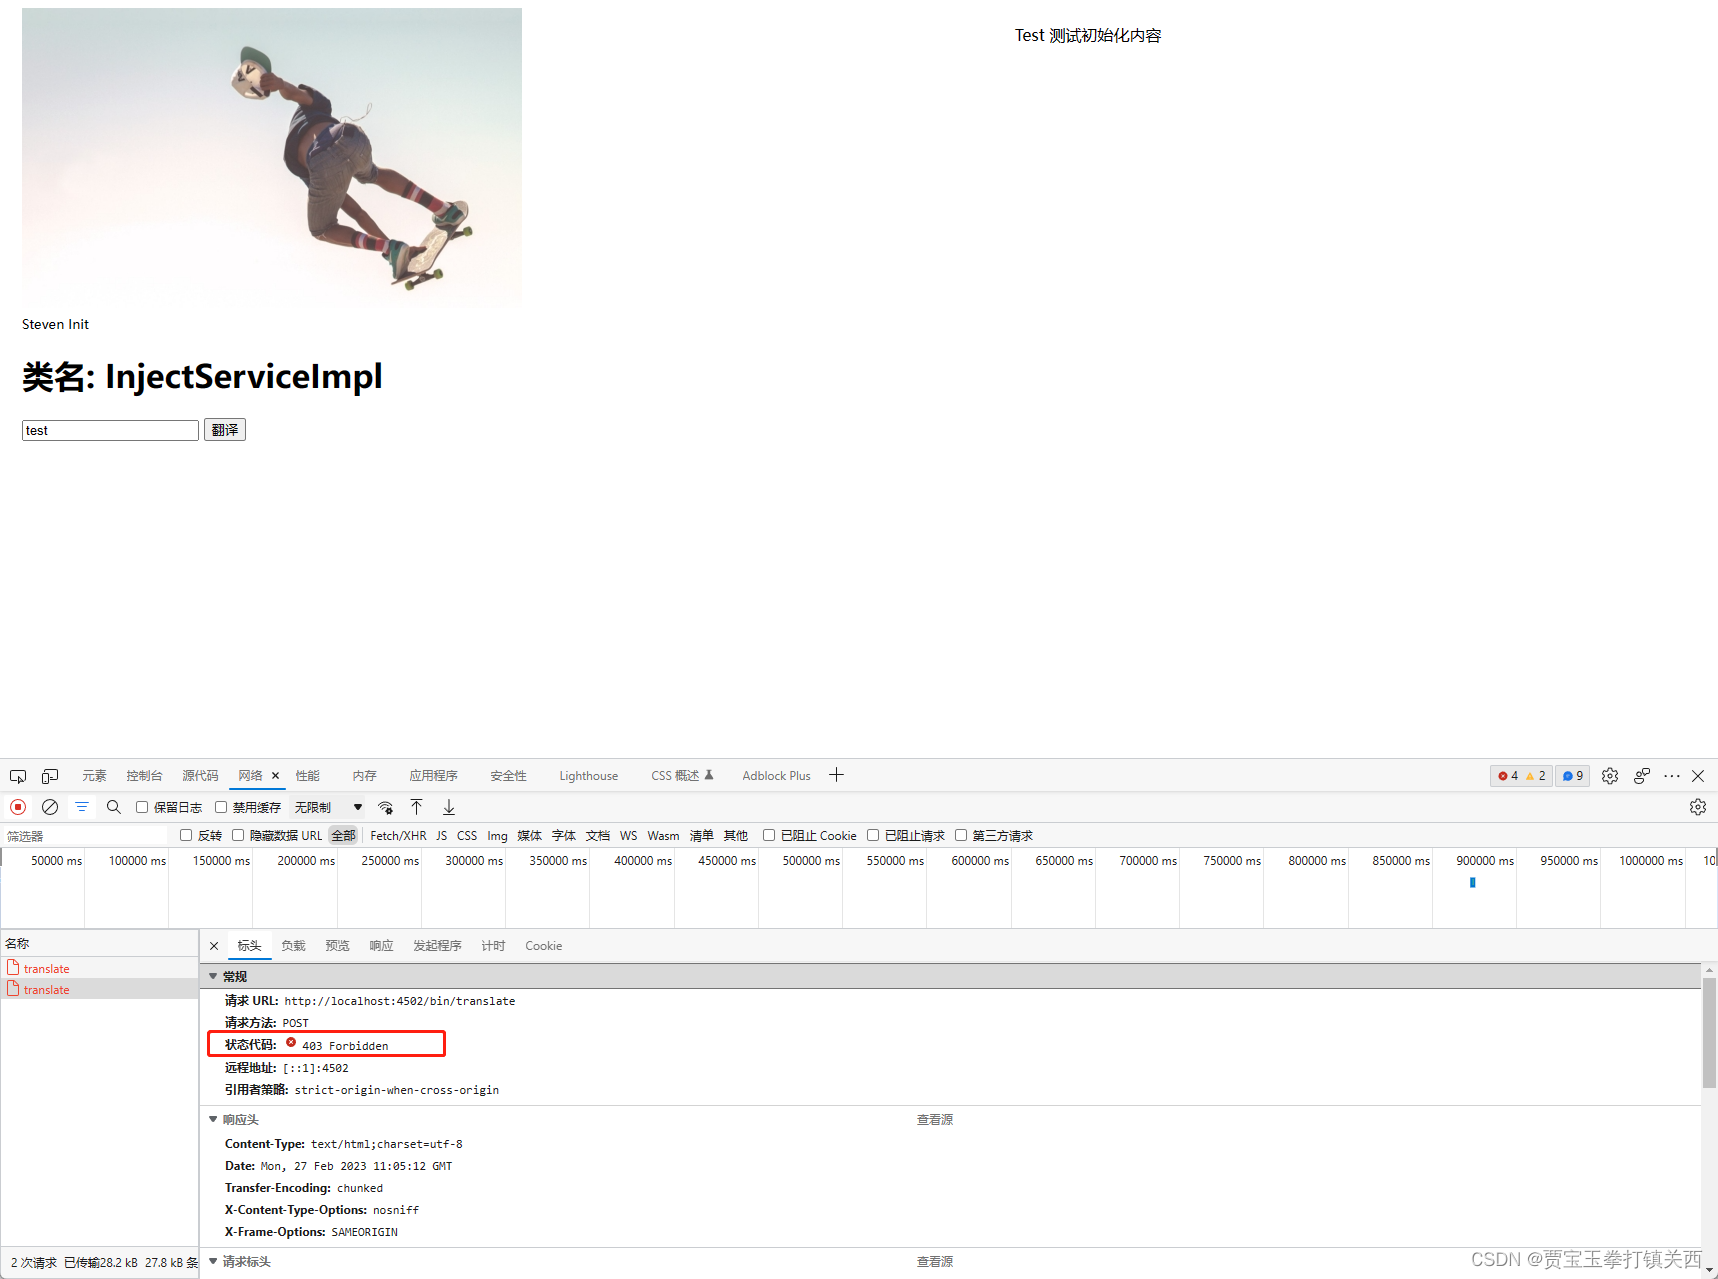Filter requests by WS type
Image resolution: width=1718 pixels, height=1279 pixels.
(x=628, y=836)
